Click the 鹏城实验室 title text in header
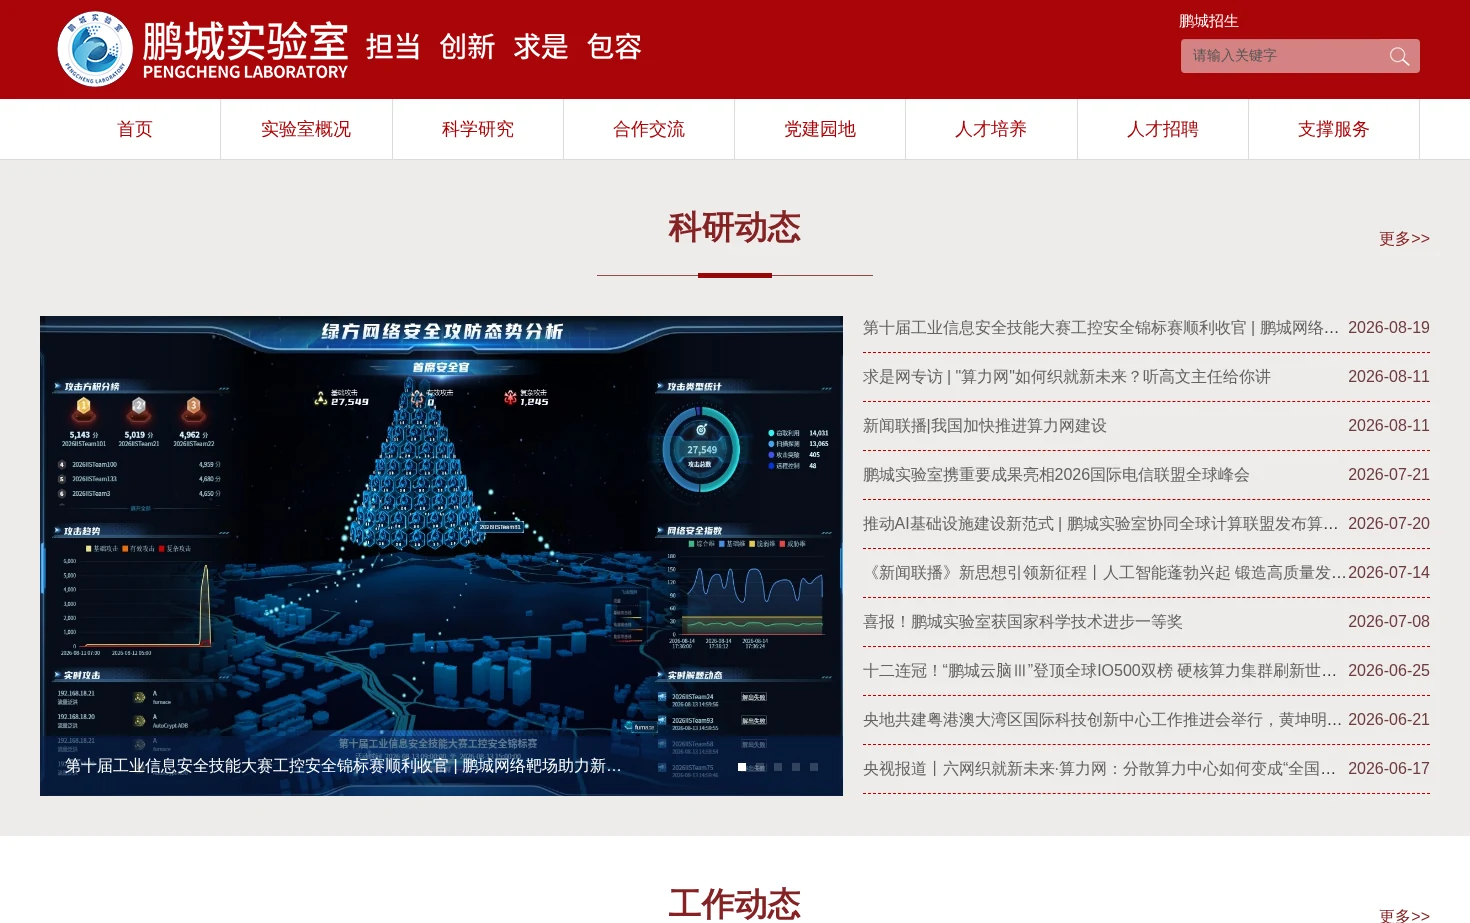This screenshot has width=1470, height=923. pos(245,41)
